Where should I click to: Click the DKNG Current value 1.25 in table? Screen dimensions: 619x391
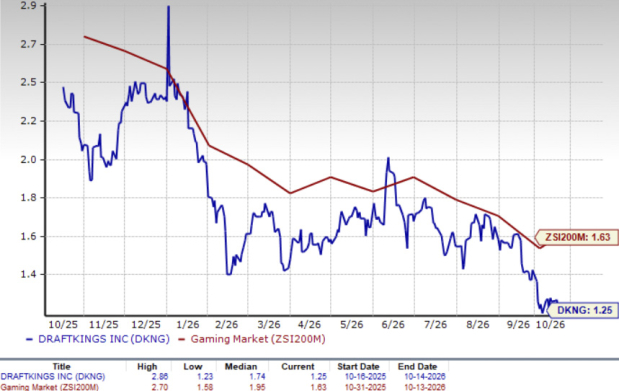319,376
